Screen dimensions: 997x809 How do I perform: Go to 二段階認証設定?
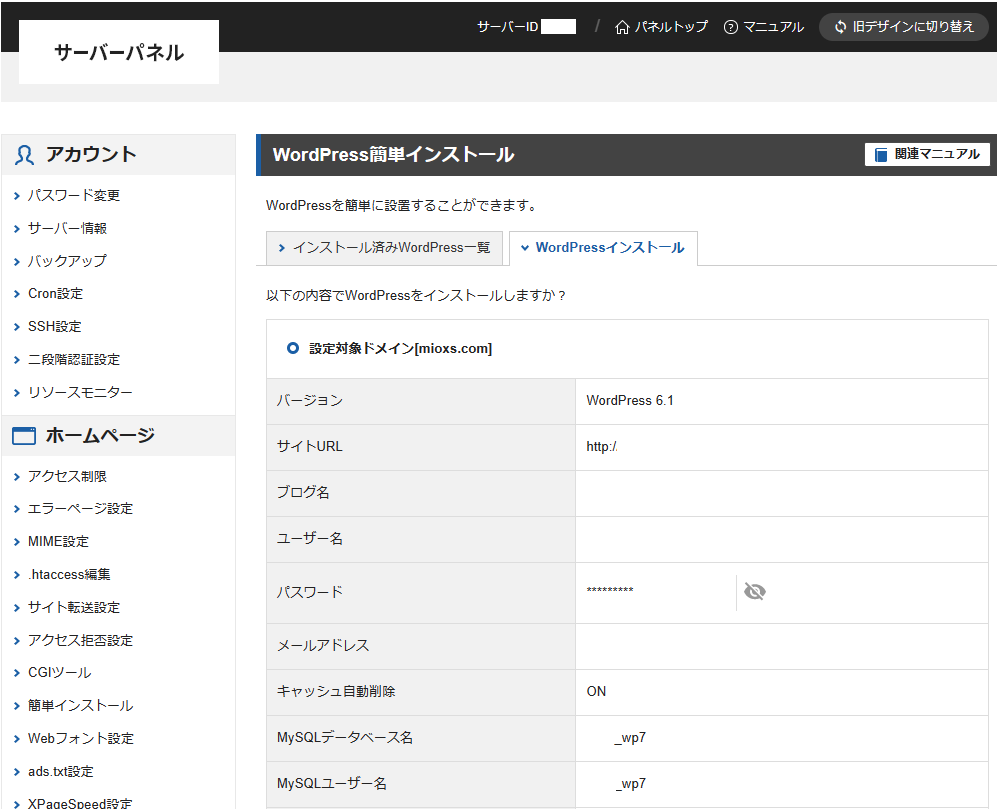(74, 360)
